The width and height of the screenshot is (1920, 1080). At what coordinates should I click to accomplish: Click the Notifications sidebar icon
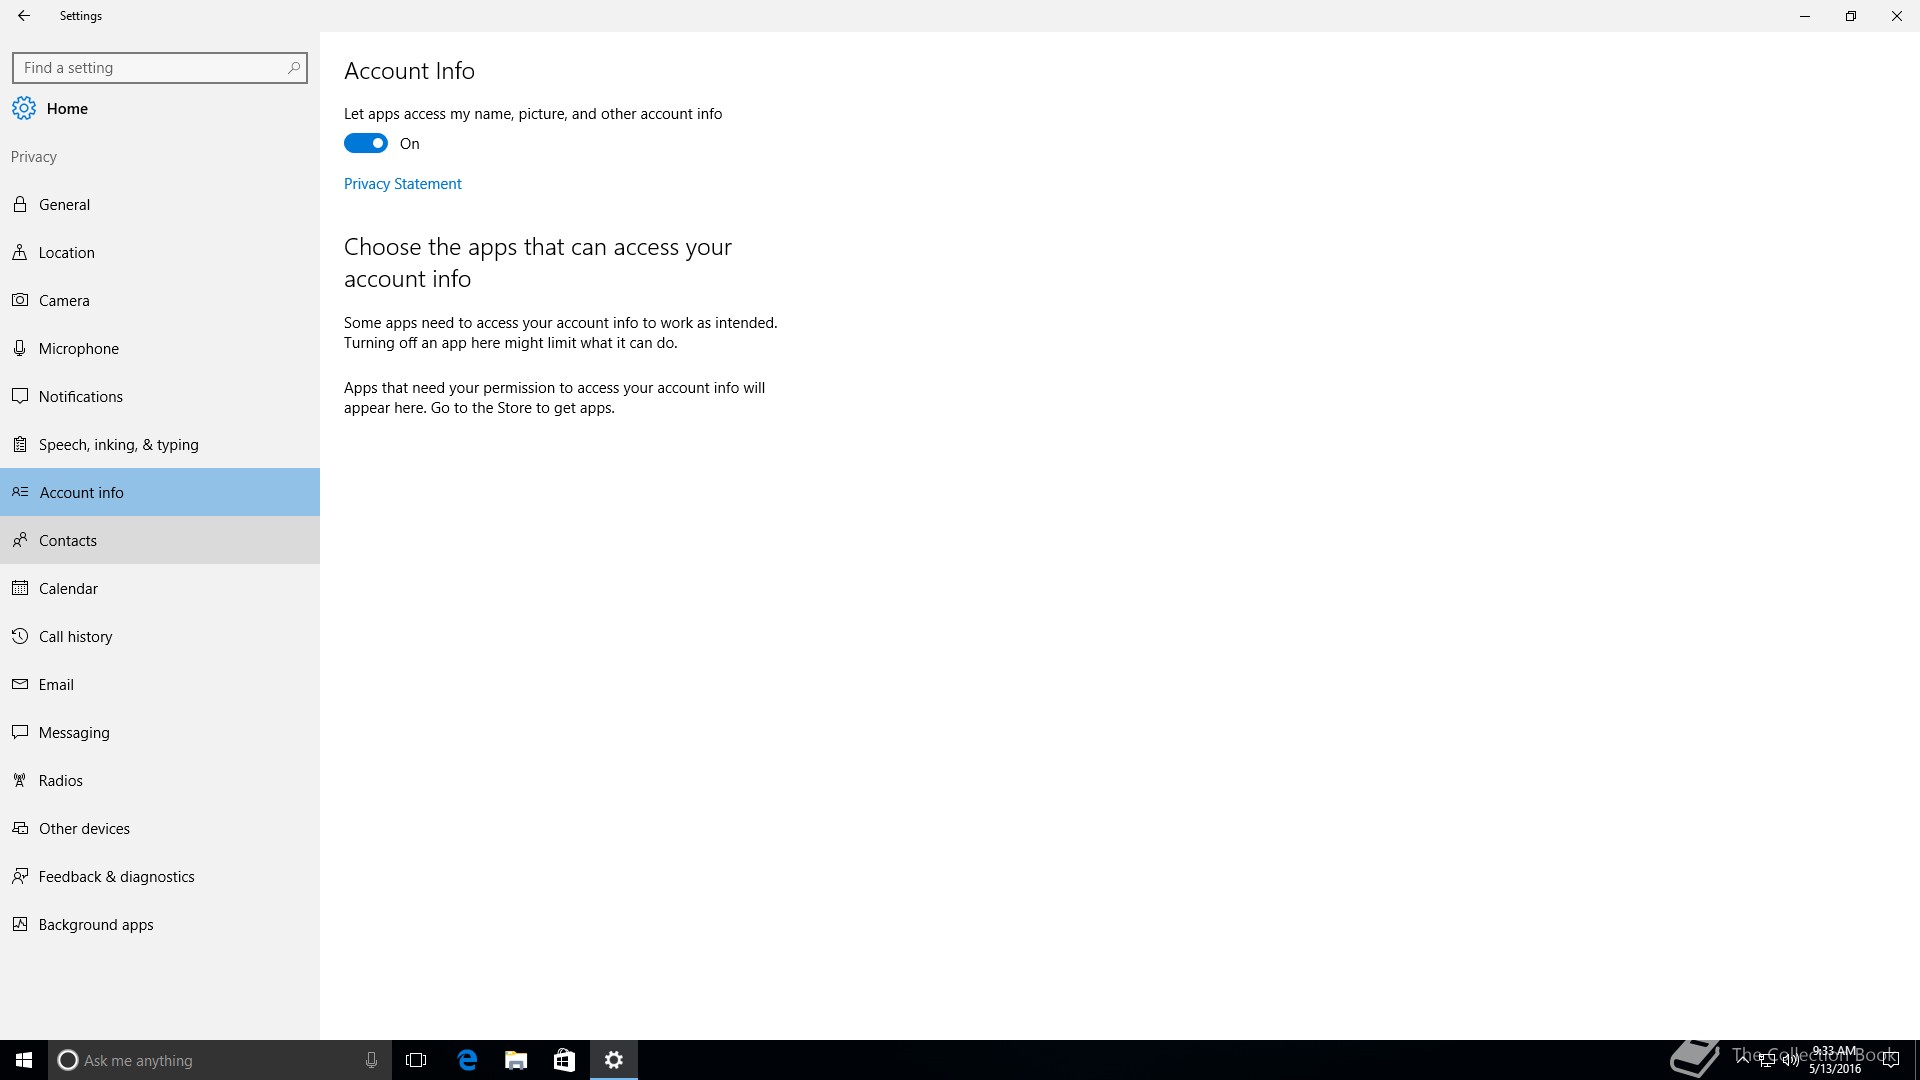pyautogui.click(x=20, y=396)
